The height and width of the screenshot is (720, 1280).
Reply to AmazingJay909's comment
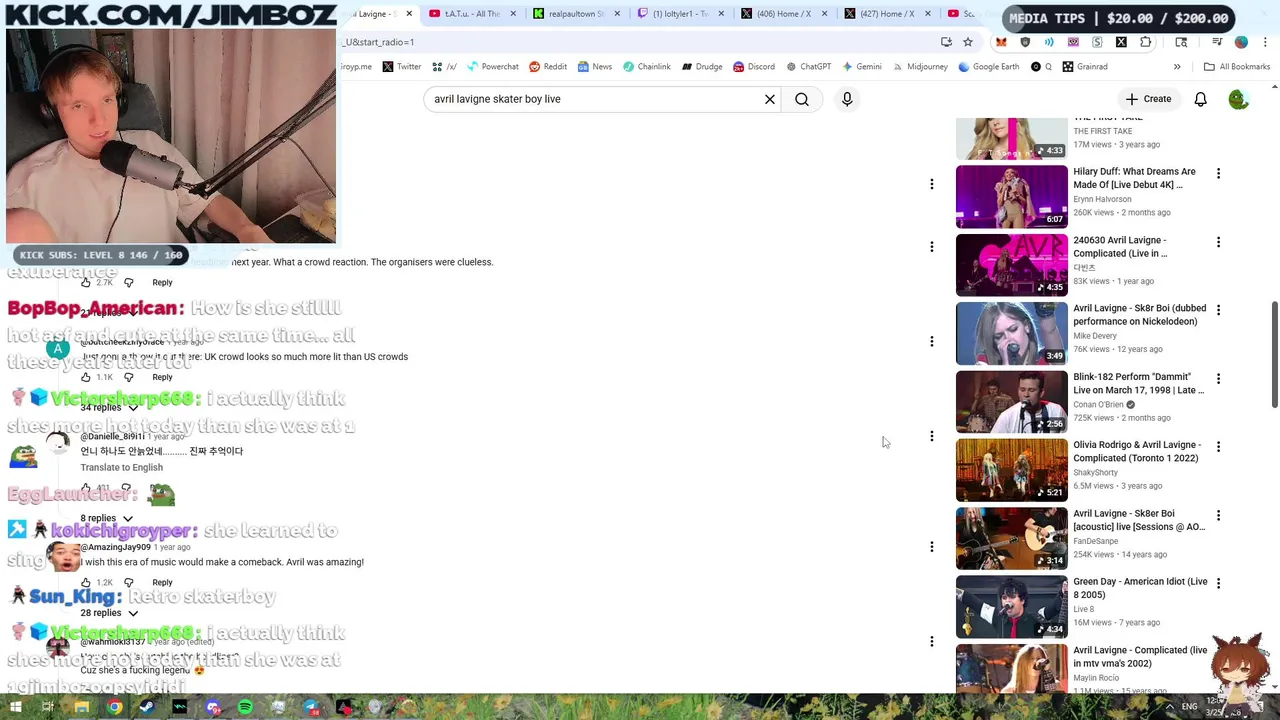(x=162, y=582)
